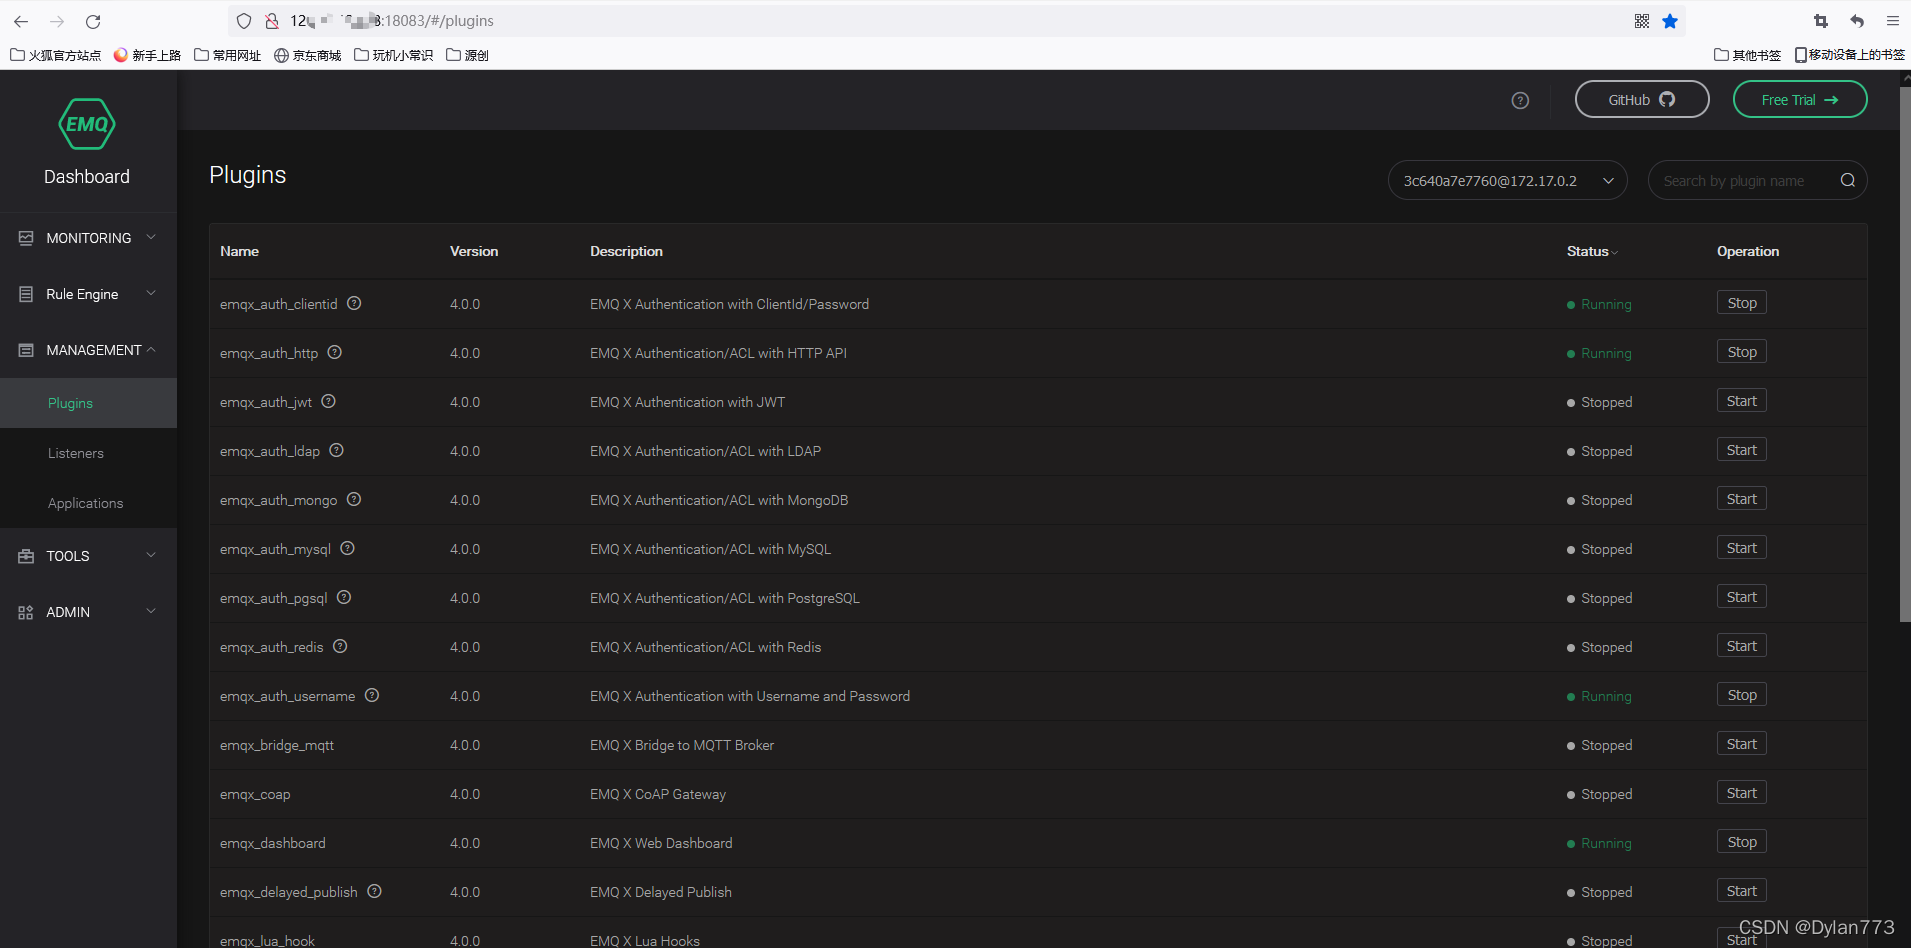Start the emqx_auth_mongo plugin
The height and width of the screenshot is (948, 1911).
(1742, 499)
